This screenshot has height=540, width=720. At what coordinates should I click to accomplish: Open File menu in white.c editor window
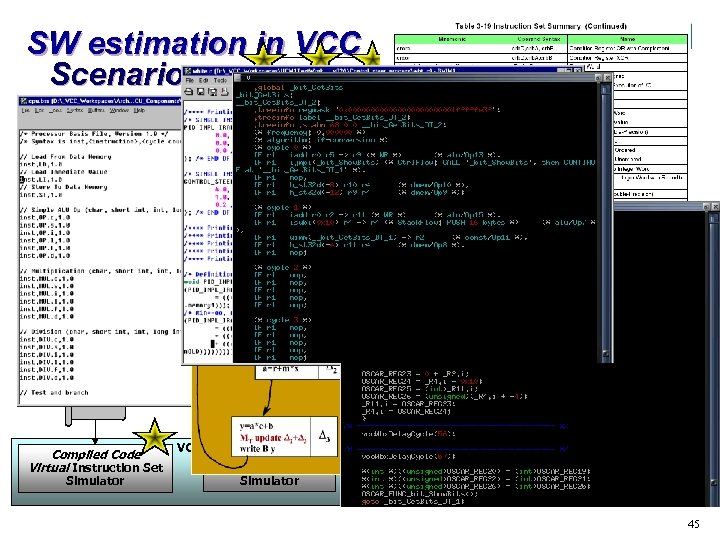click(x=190, y=80)
